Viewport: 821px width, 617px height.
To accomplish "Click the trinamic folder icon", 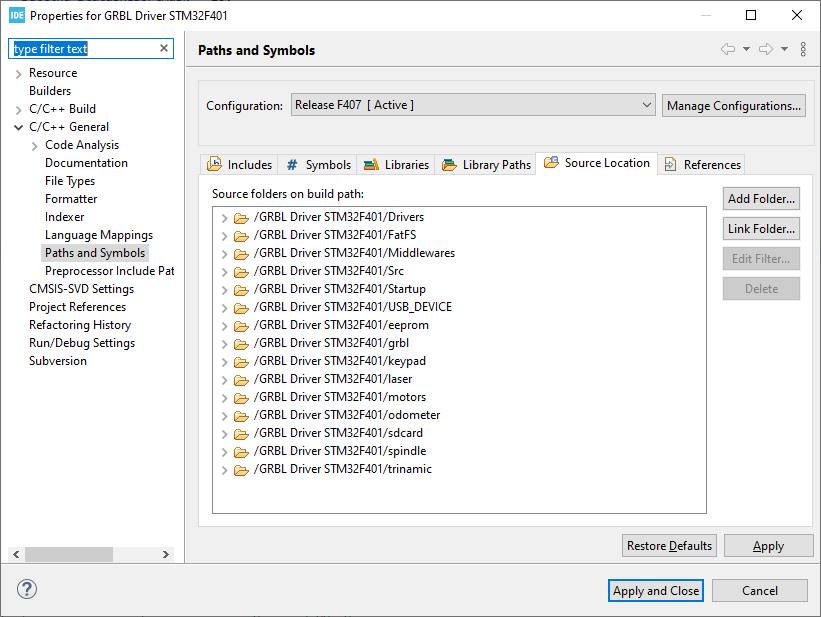I will click(241, 470).
